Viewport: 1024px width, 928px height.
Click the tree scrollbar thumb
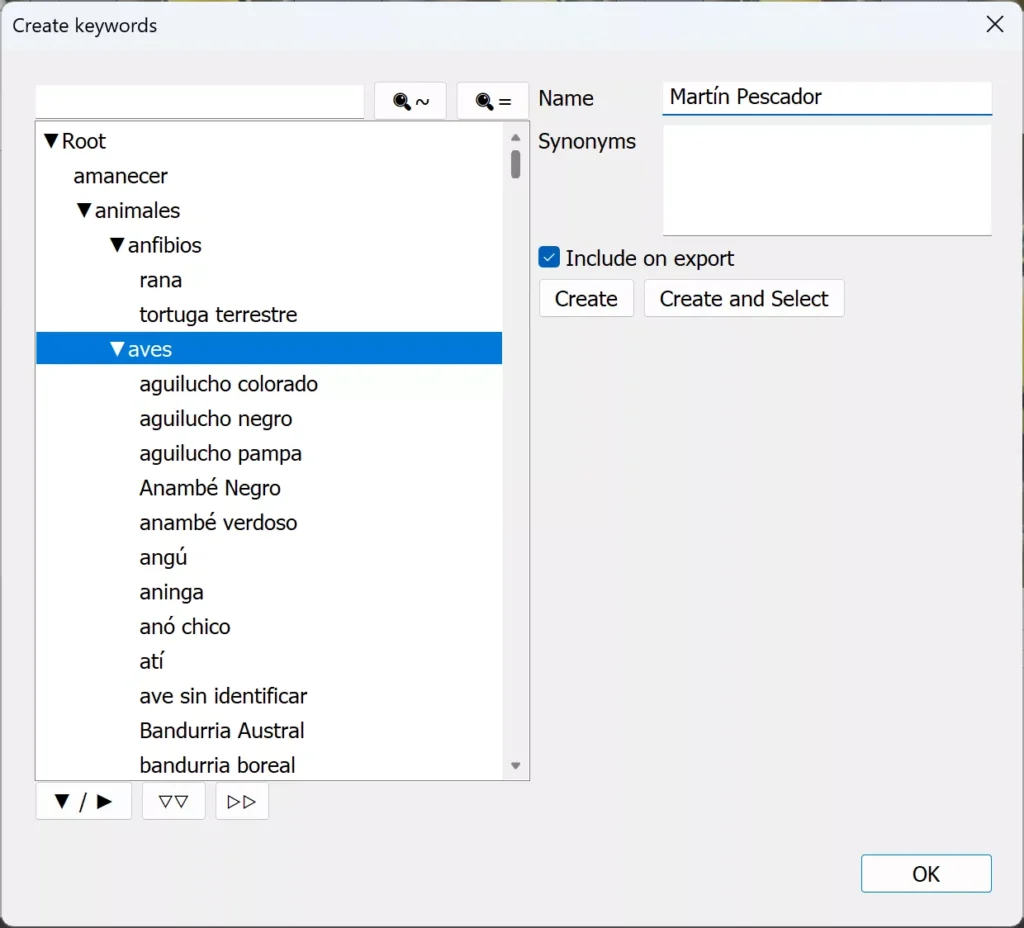tap(515, 164)
